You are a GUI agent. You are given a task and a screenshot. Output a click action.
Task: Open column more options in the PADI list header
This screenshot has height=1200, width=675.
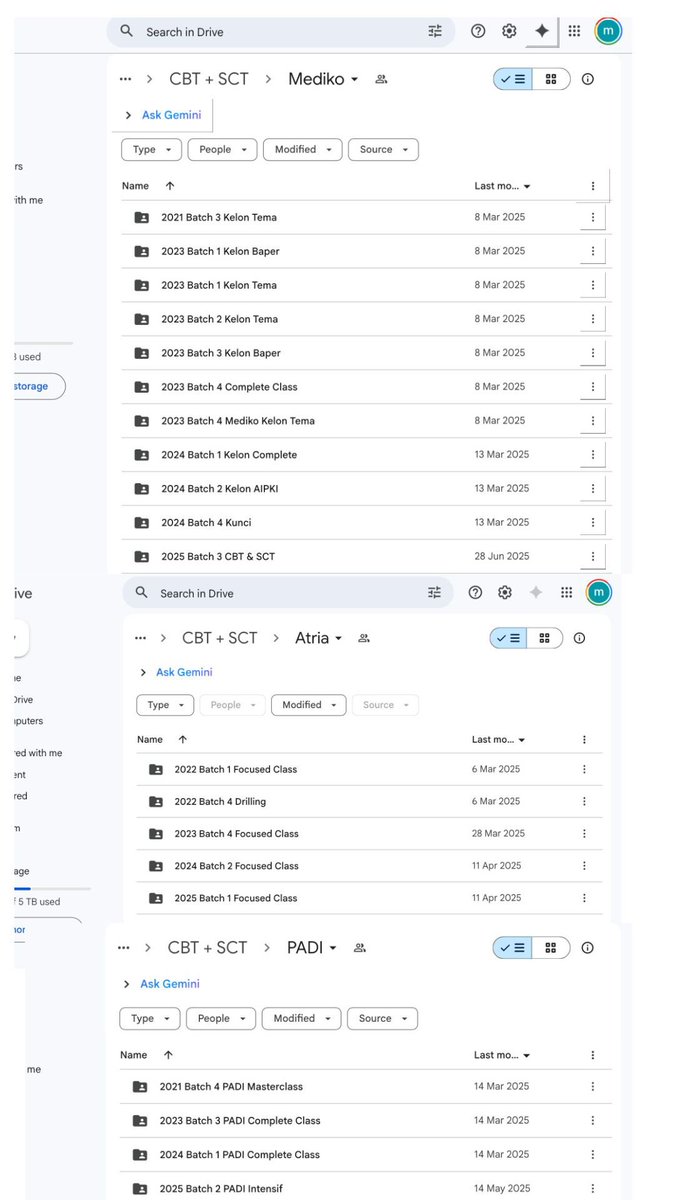point(593,1055)
